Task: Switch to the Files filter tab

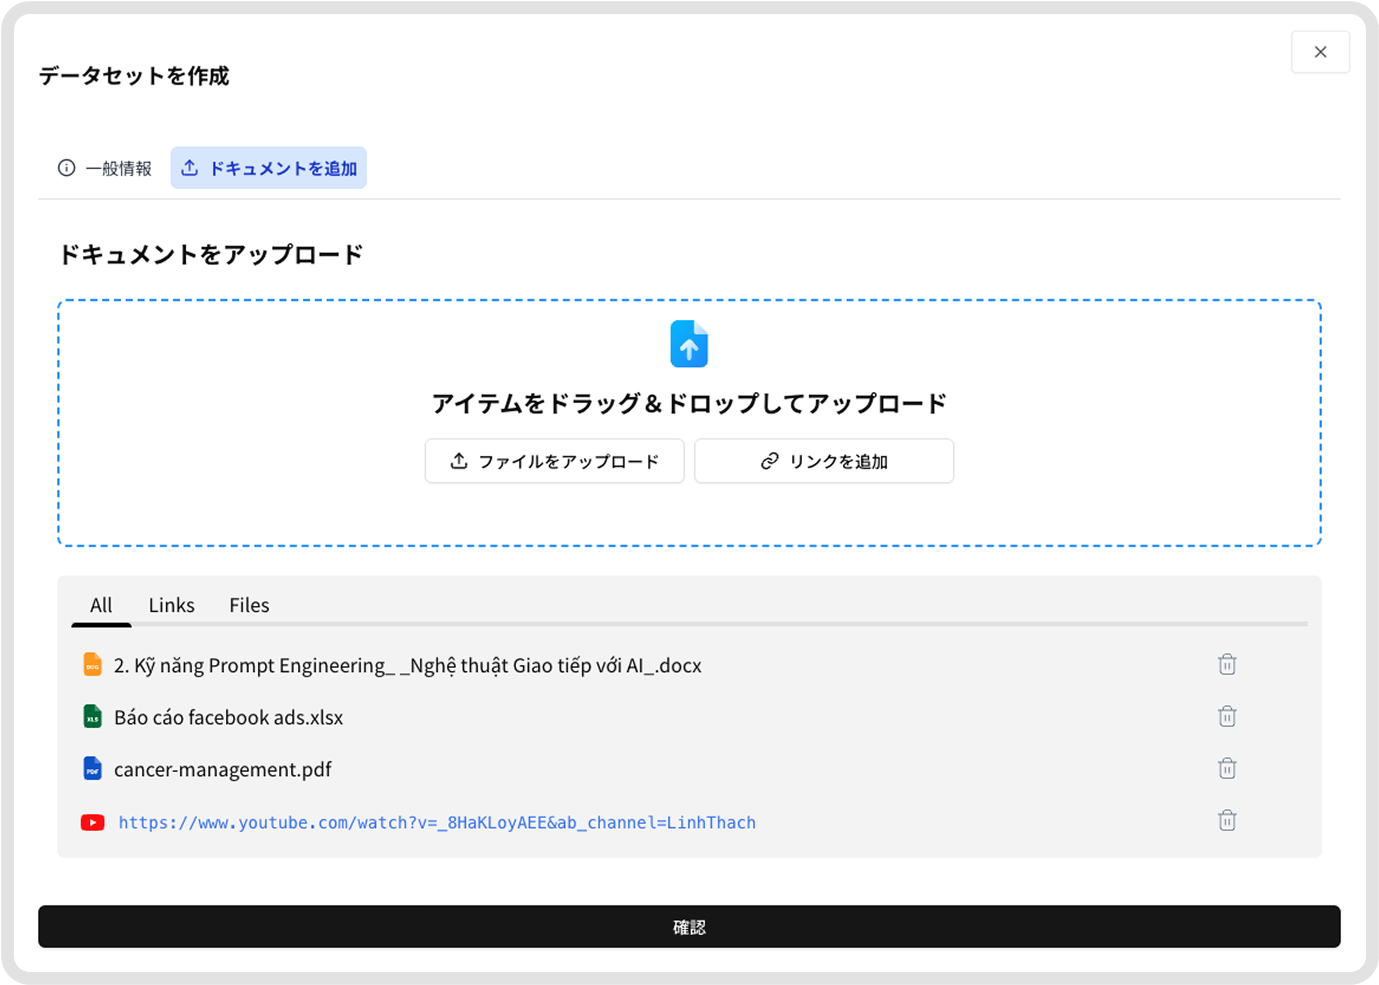Action: pyautogui.click(x=248, y=604)
